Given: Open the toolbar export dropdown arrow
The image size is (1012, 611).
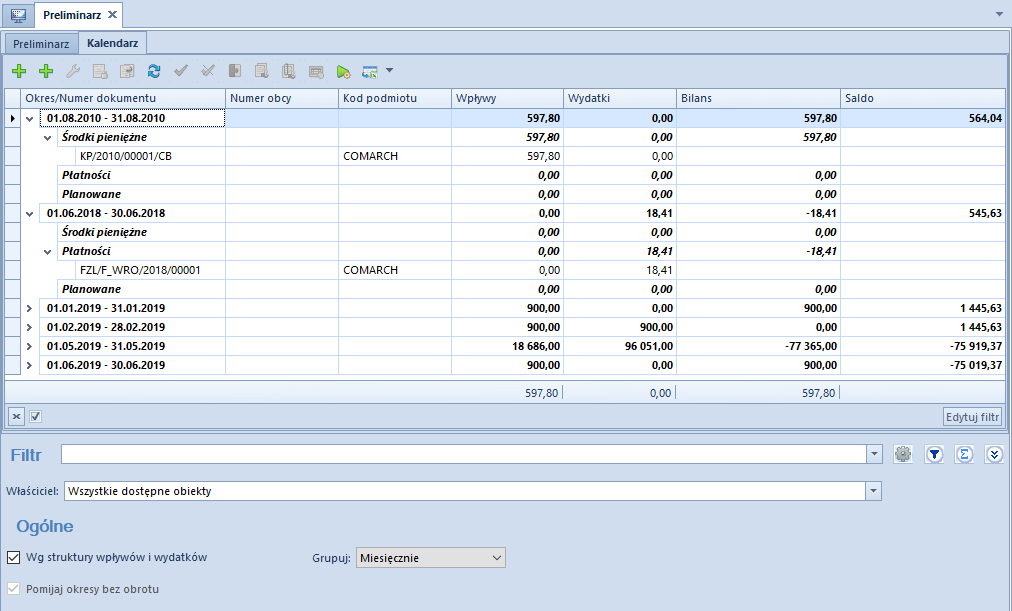Looking at the screenshot, I should coord(389,70).
